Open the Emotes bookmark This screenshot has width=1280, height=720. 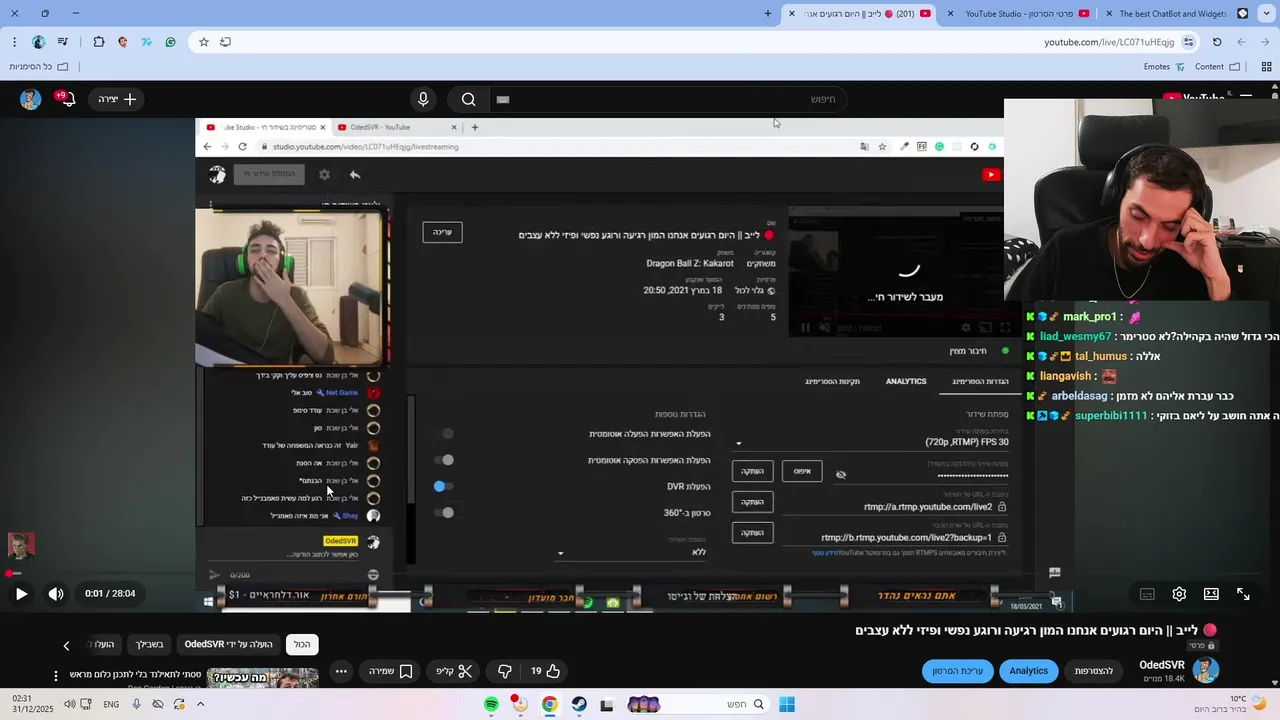(1164, 67)
